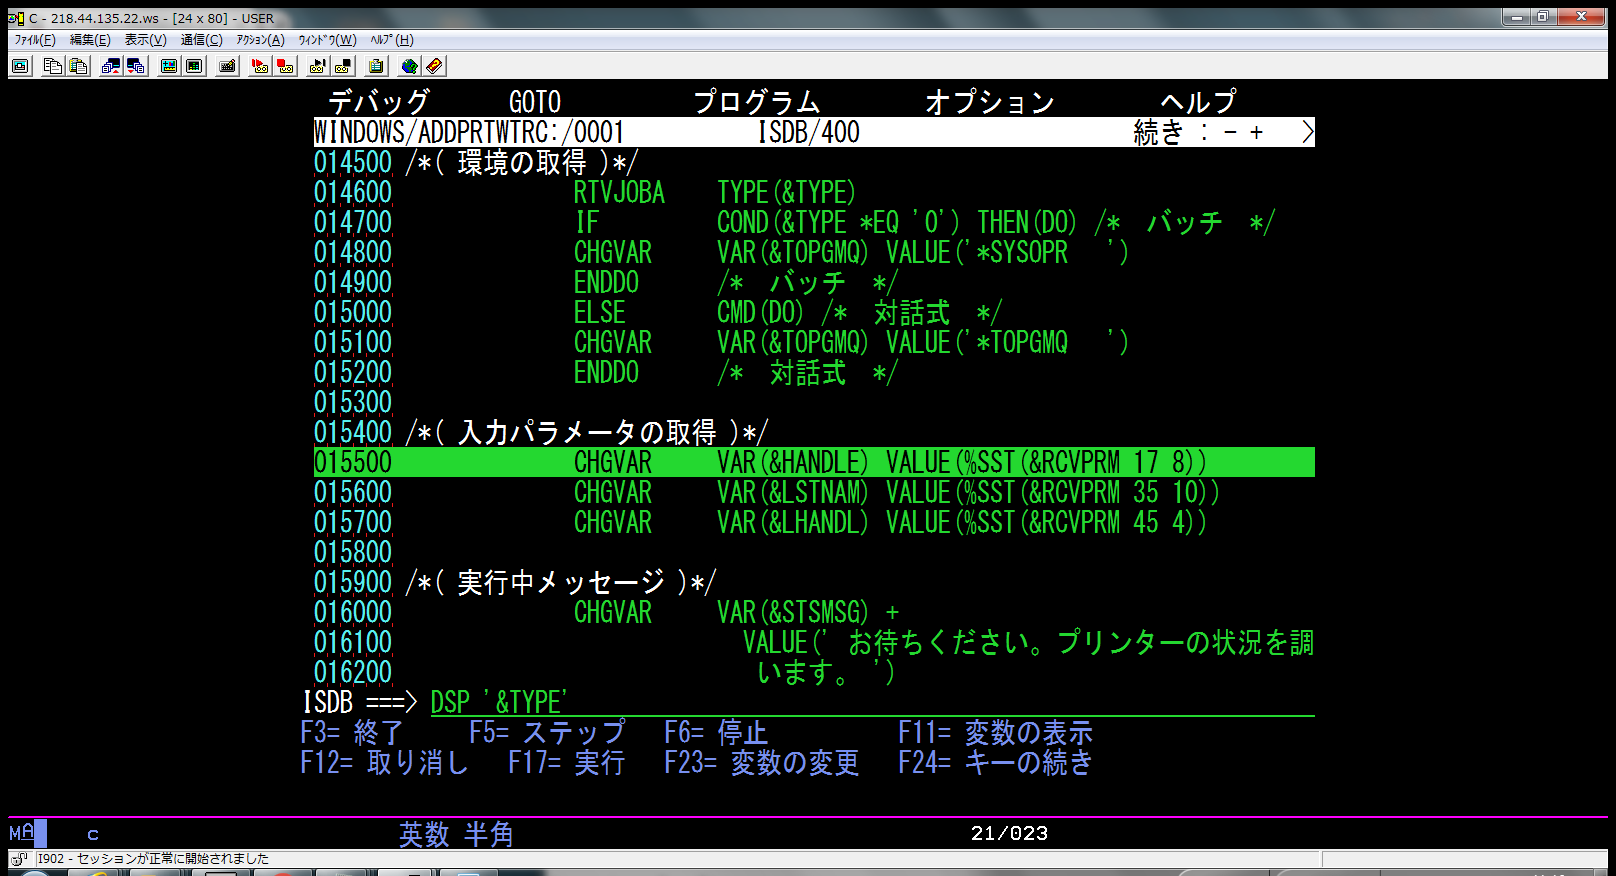Click the ISDB ===> command input line

[x=870, y=702]
